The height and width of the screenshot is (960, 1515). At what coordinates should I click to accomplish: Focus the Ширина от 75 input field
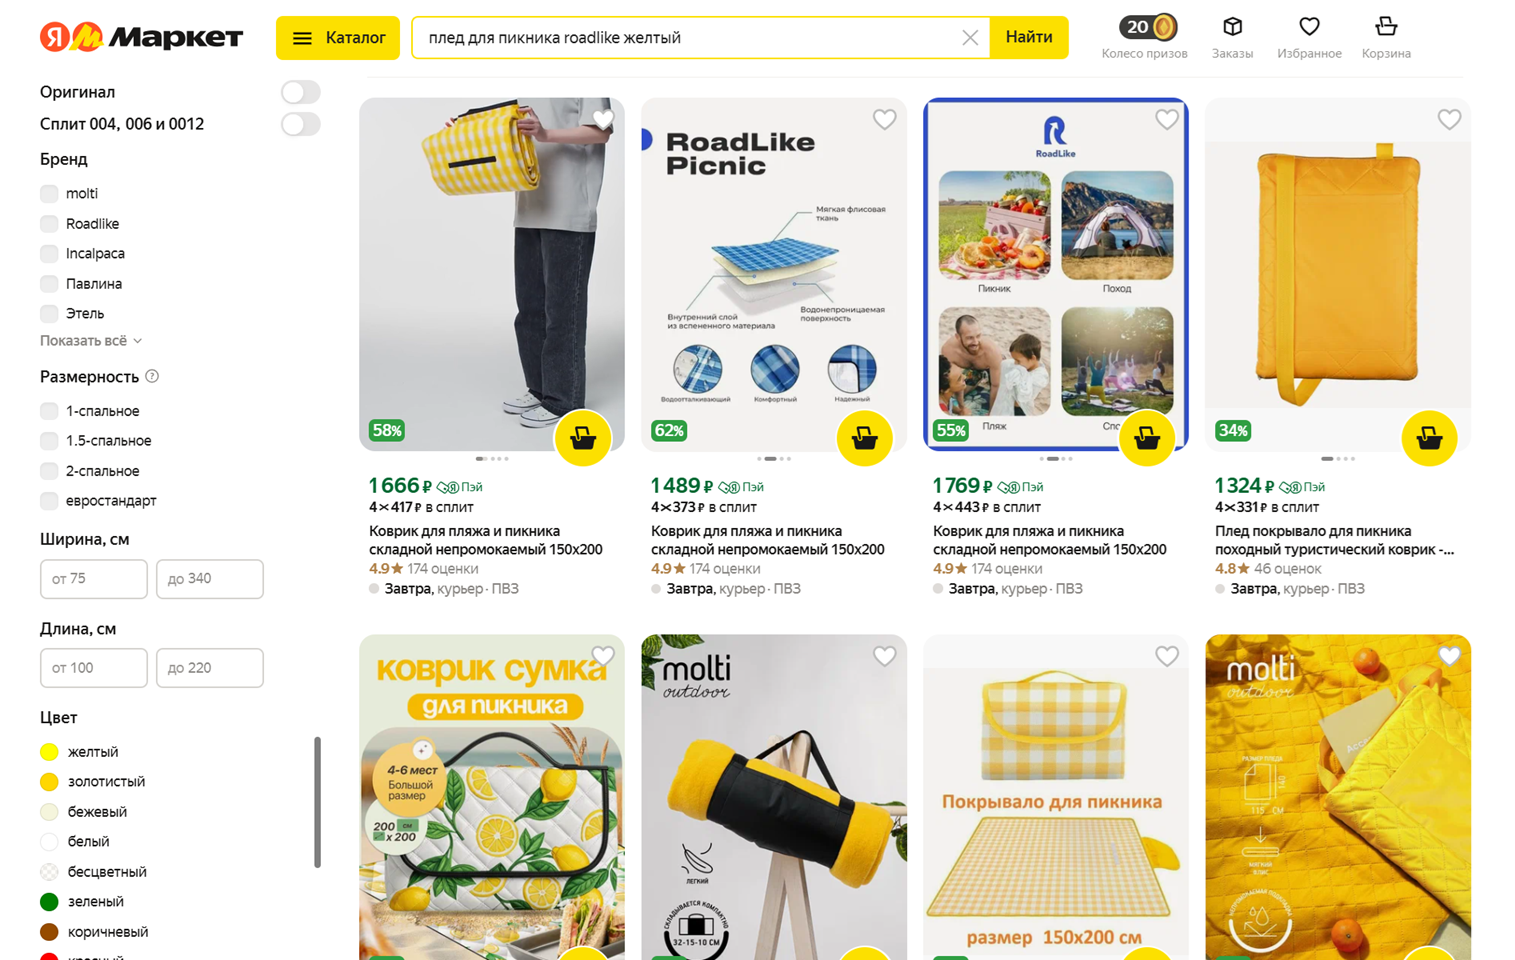[94, 579]
